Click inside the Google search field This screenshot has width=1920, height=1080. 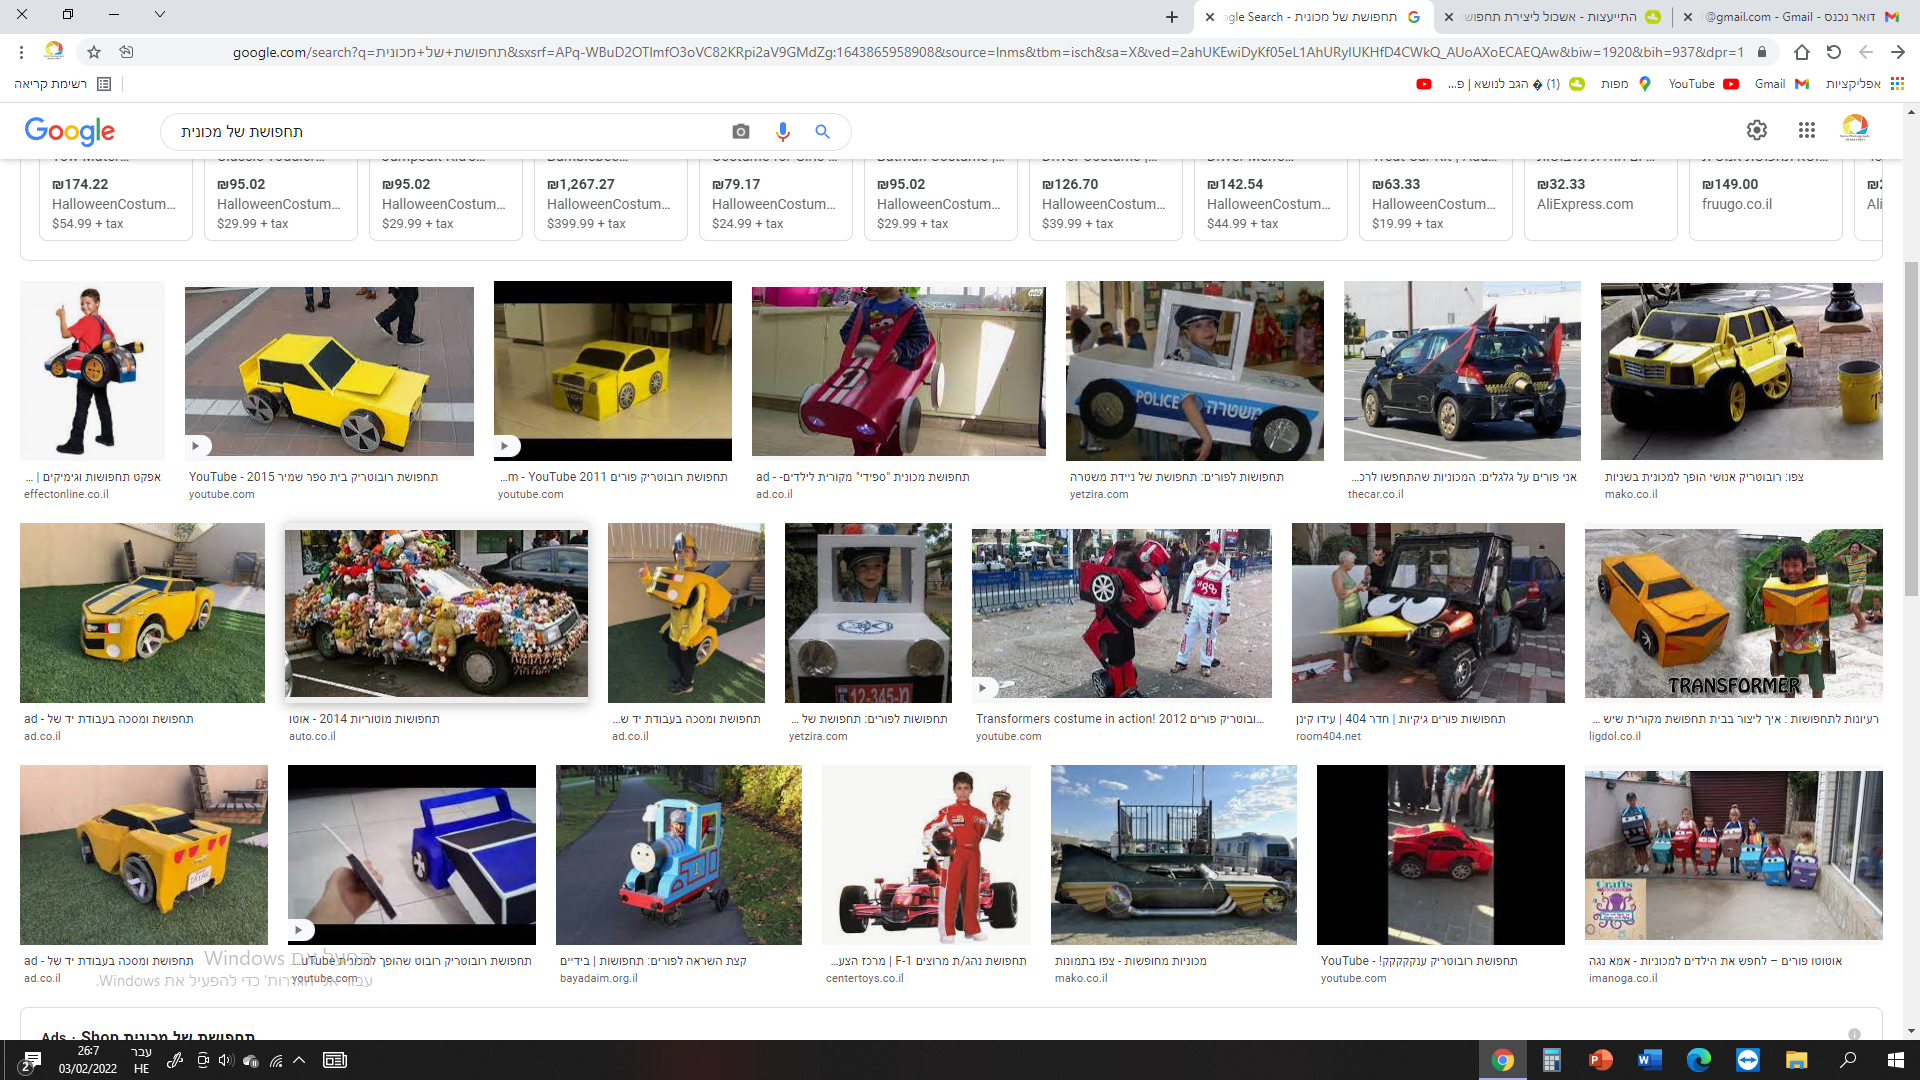coord(450,132)
